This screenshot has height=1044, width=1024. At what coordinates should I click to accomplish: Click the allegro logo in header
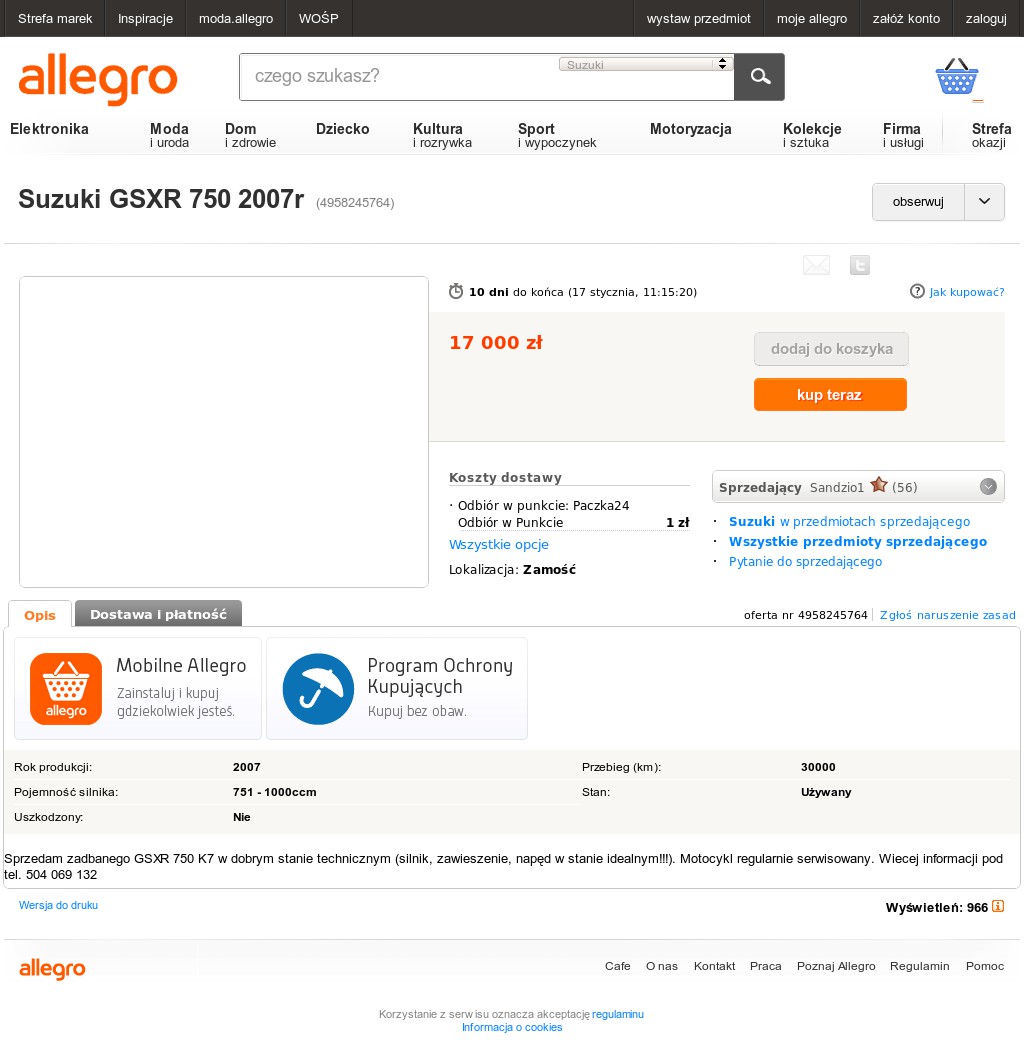[x=98, y=79]
